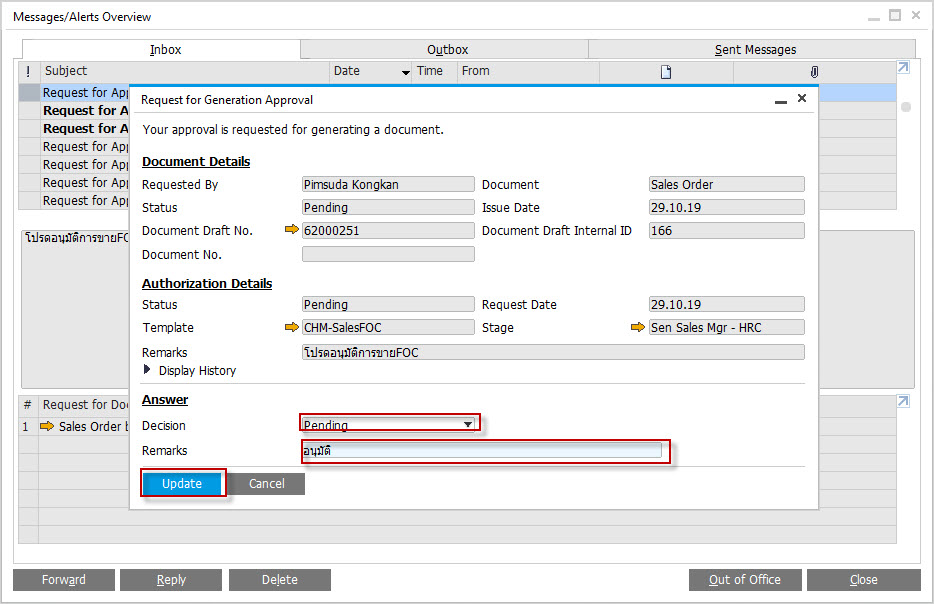Switch to the Outbox tab
Viewport: 934px width, 604px height.
tap(445, 50)
